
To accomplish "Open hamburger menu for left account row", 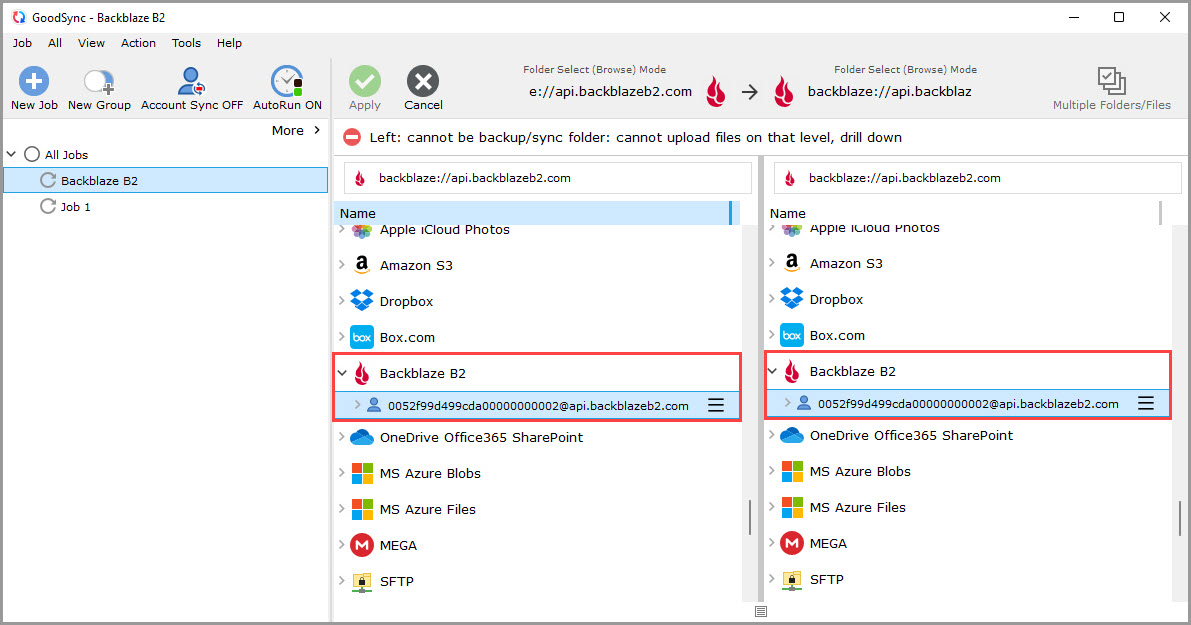I will pos(716,405).
